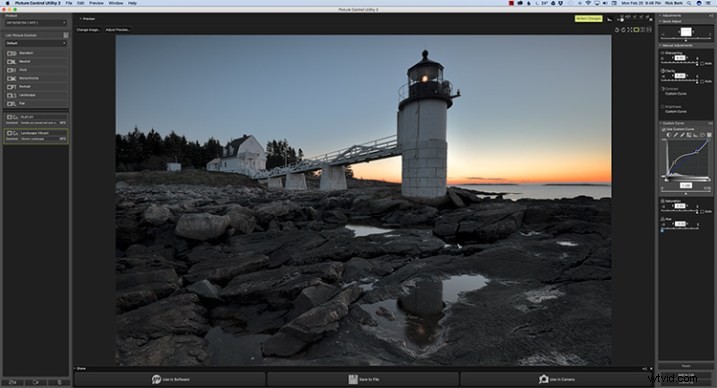Click the Reset button in Adjustments panel

coord(686,366)
